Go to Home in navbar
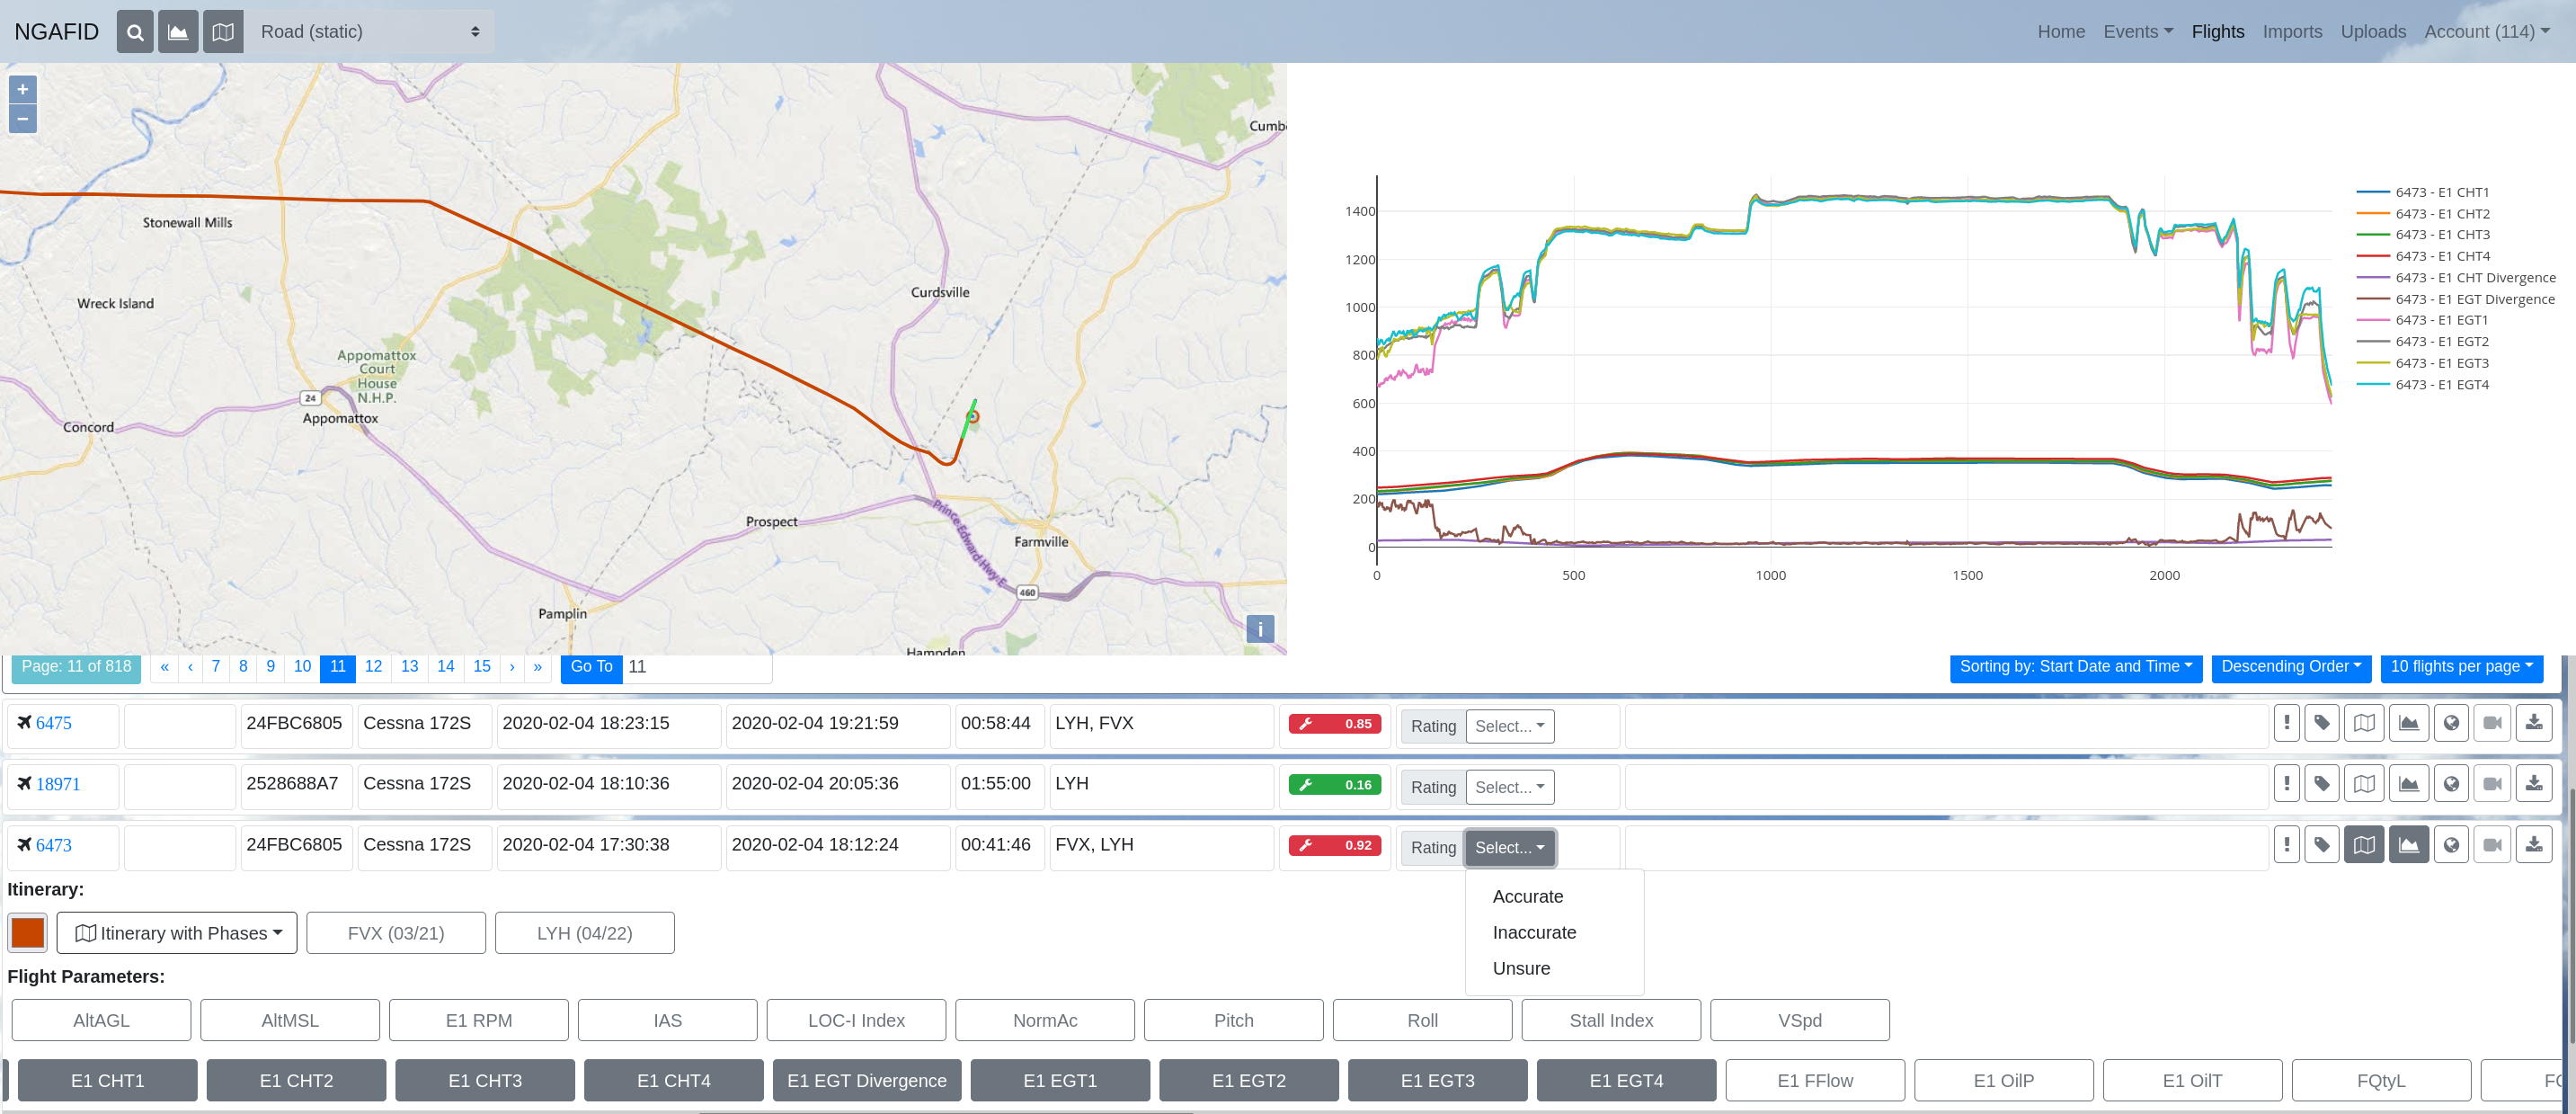Image resolution: width=2576 pixels, height=1114 pixels. pos(2061,32)
